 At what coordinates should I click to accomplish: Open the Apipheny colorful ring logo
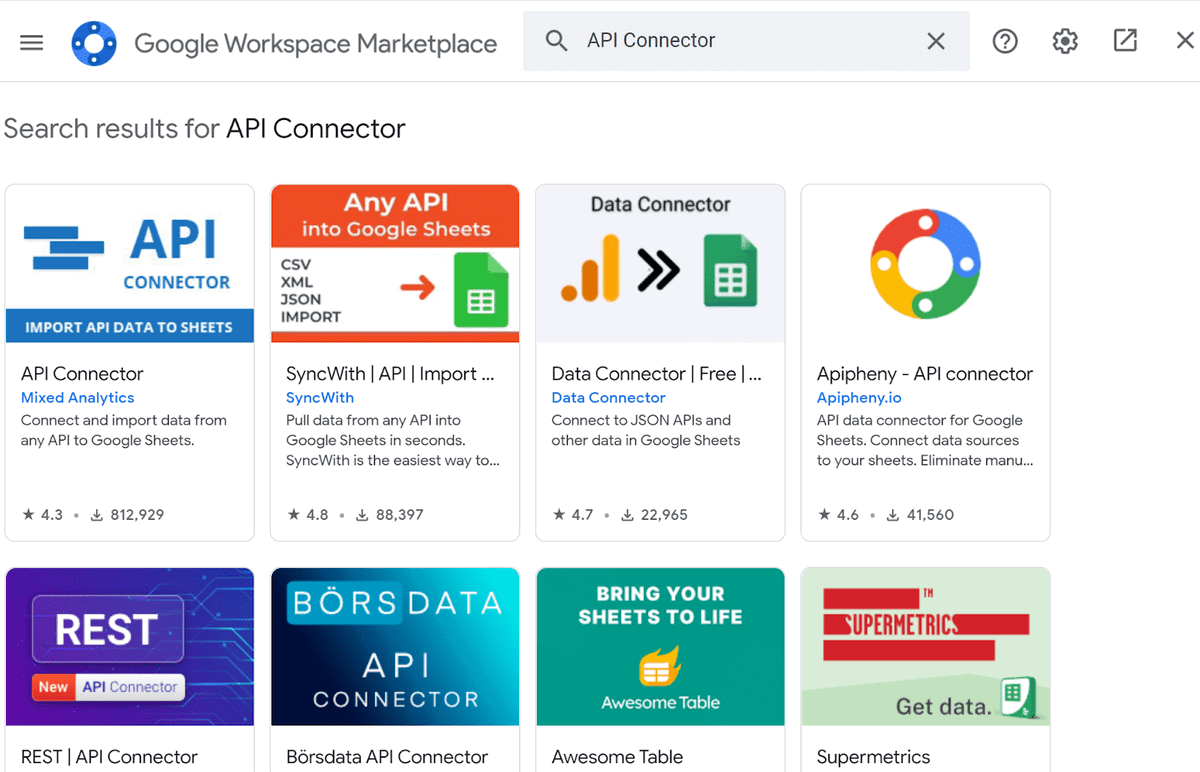point(925,263)
